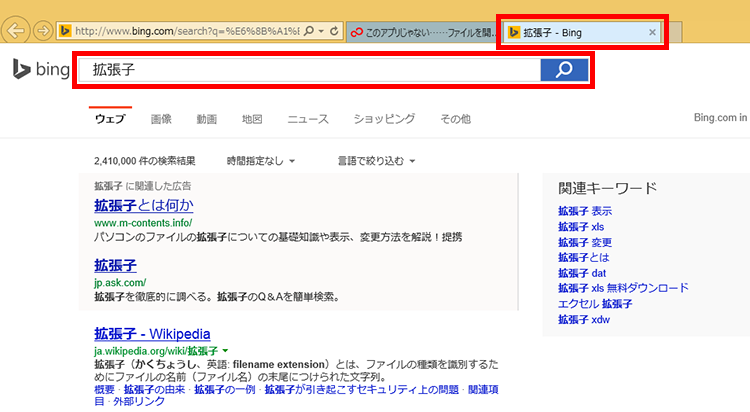The height and width of the screenshot is (412, 750).
Task: Switch to the このアプリじゃない browser tab
Action: (x=422, y=32)
